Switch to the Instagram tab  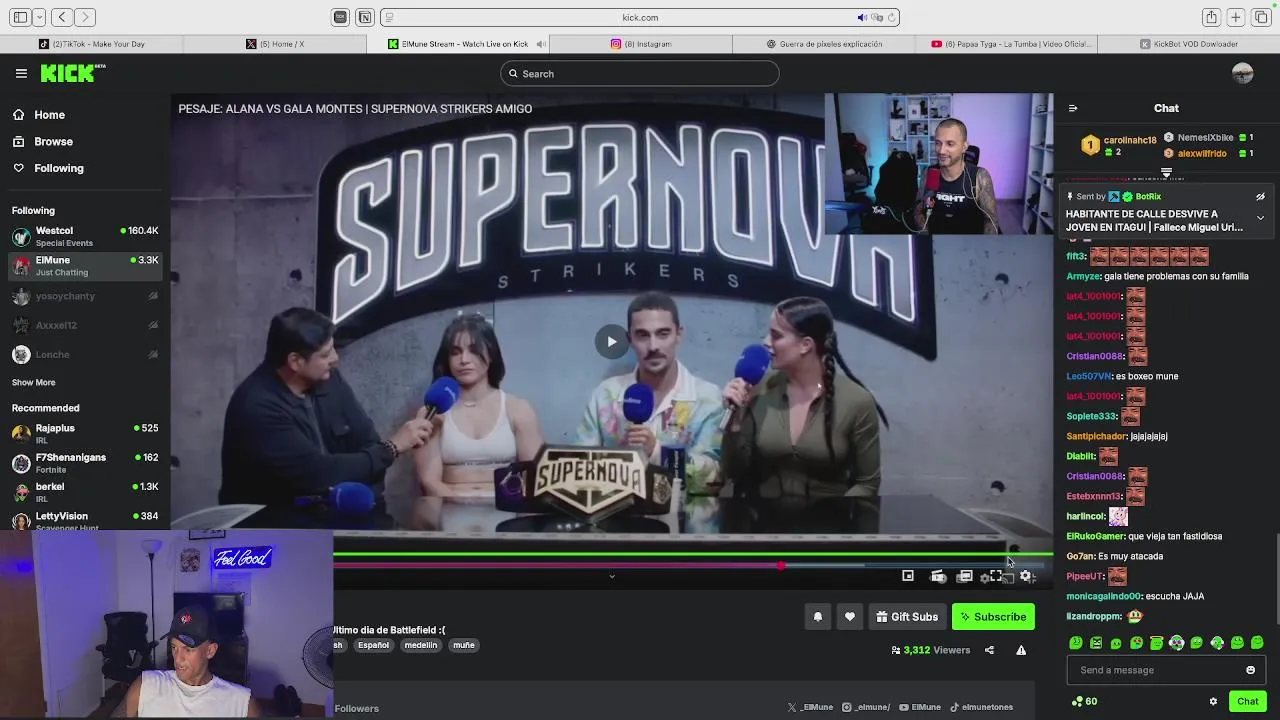[x=641, y=44]
